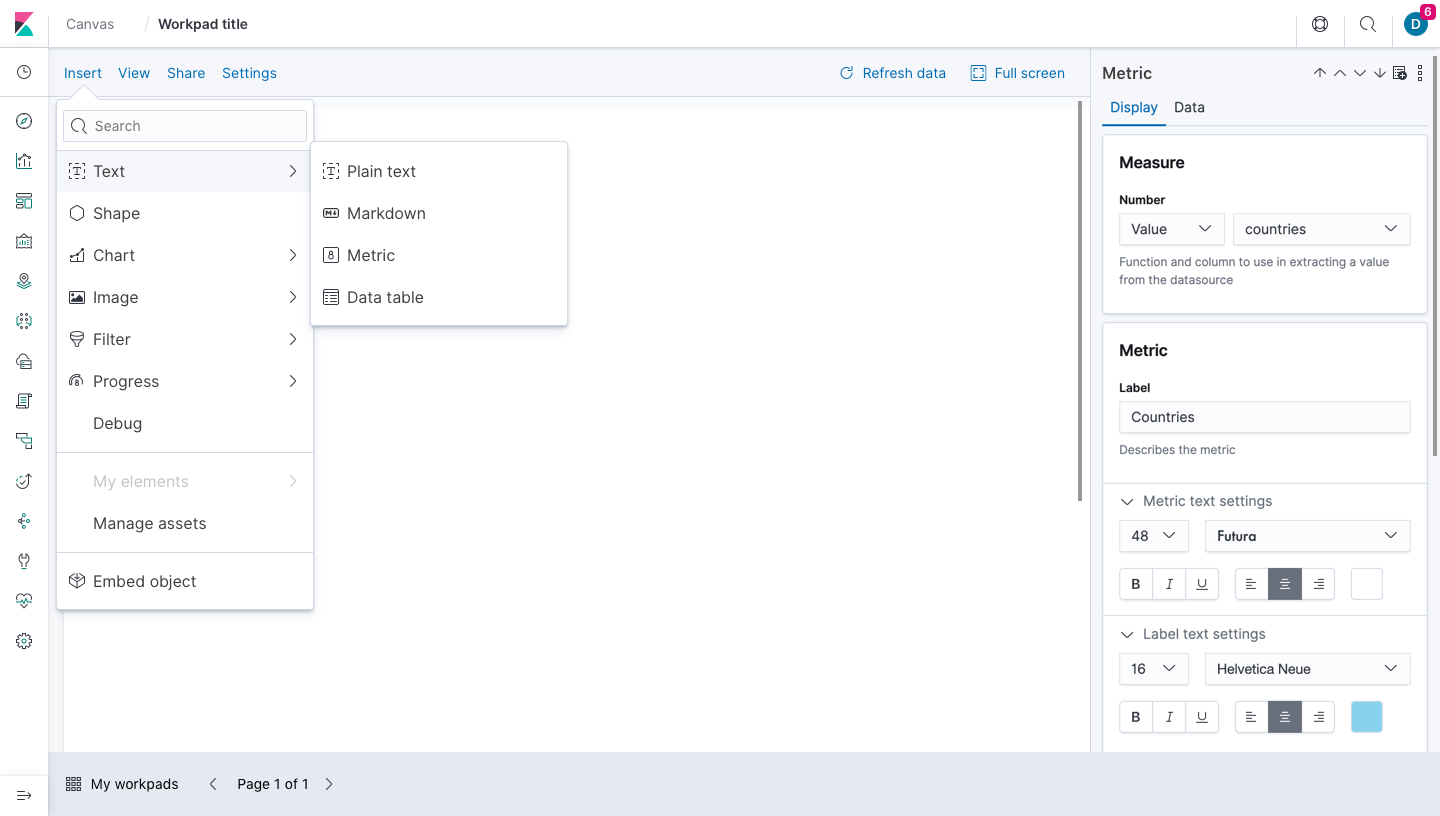Viewport: 1440px width, 816px height.
Task: Open the countries column dropdown
Action: (1322, 229)
